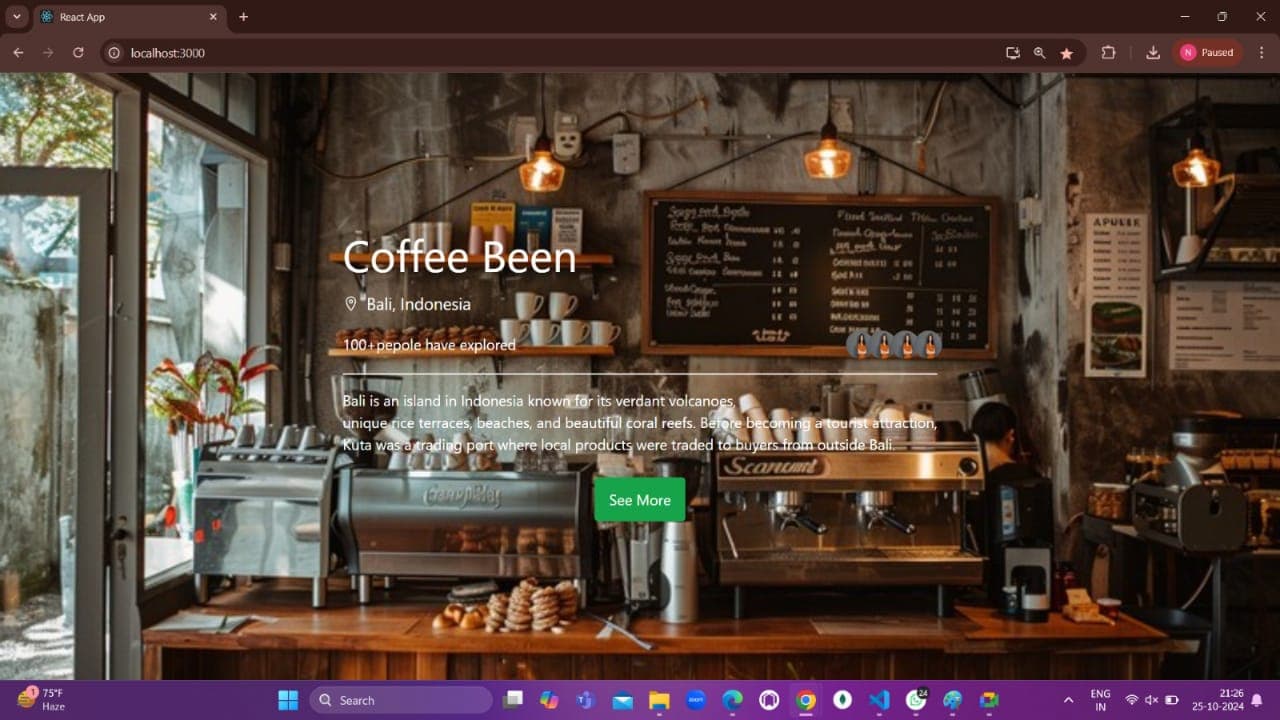This screenshot has height=720, width=1280.
Task: Reload the page with the refresh icon
Action: point(78,53)
